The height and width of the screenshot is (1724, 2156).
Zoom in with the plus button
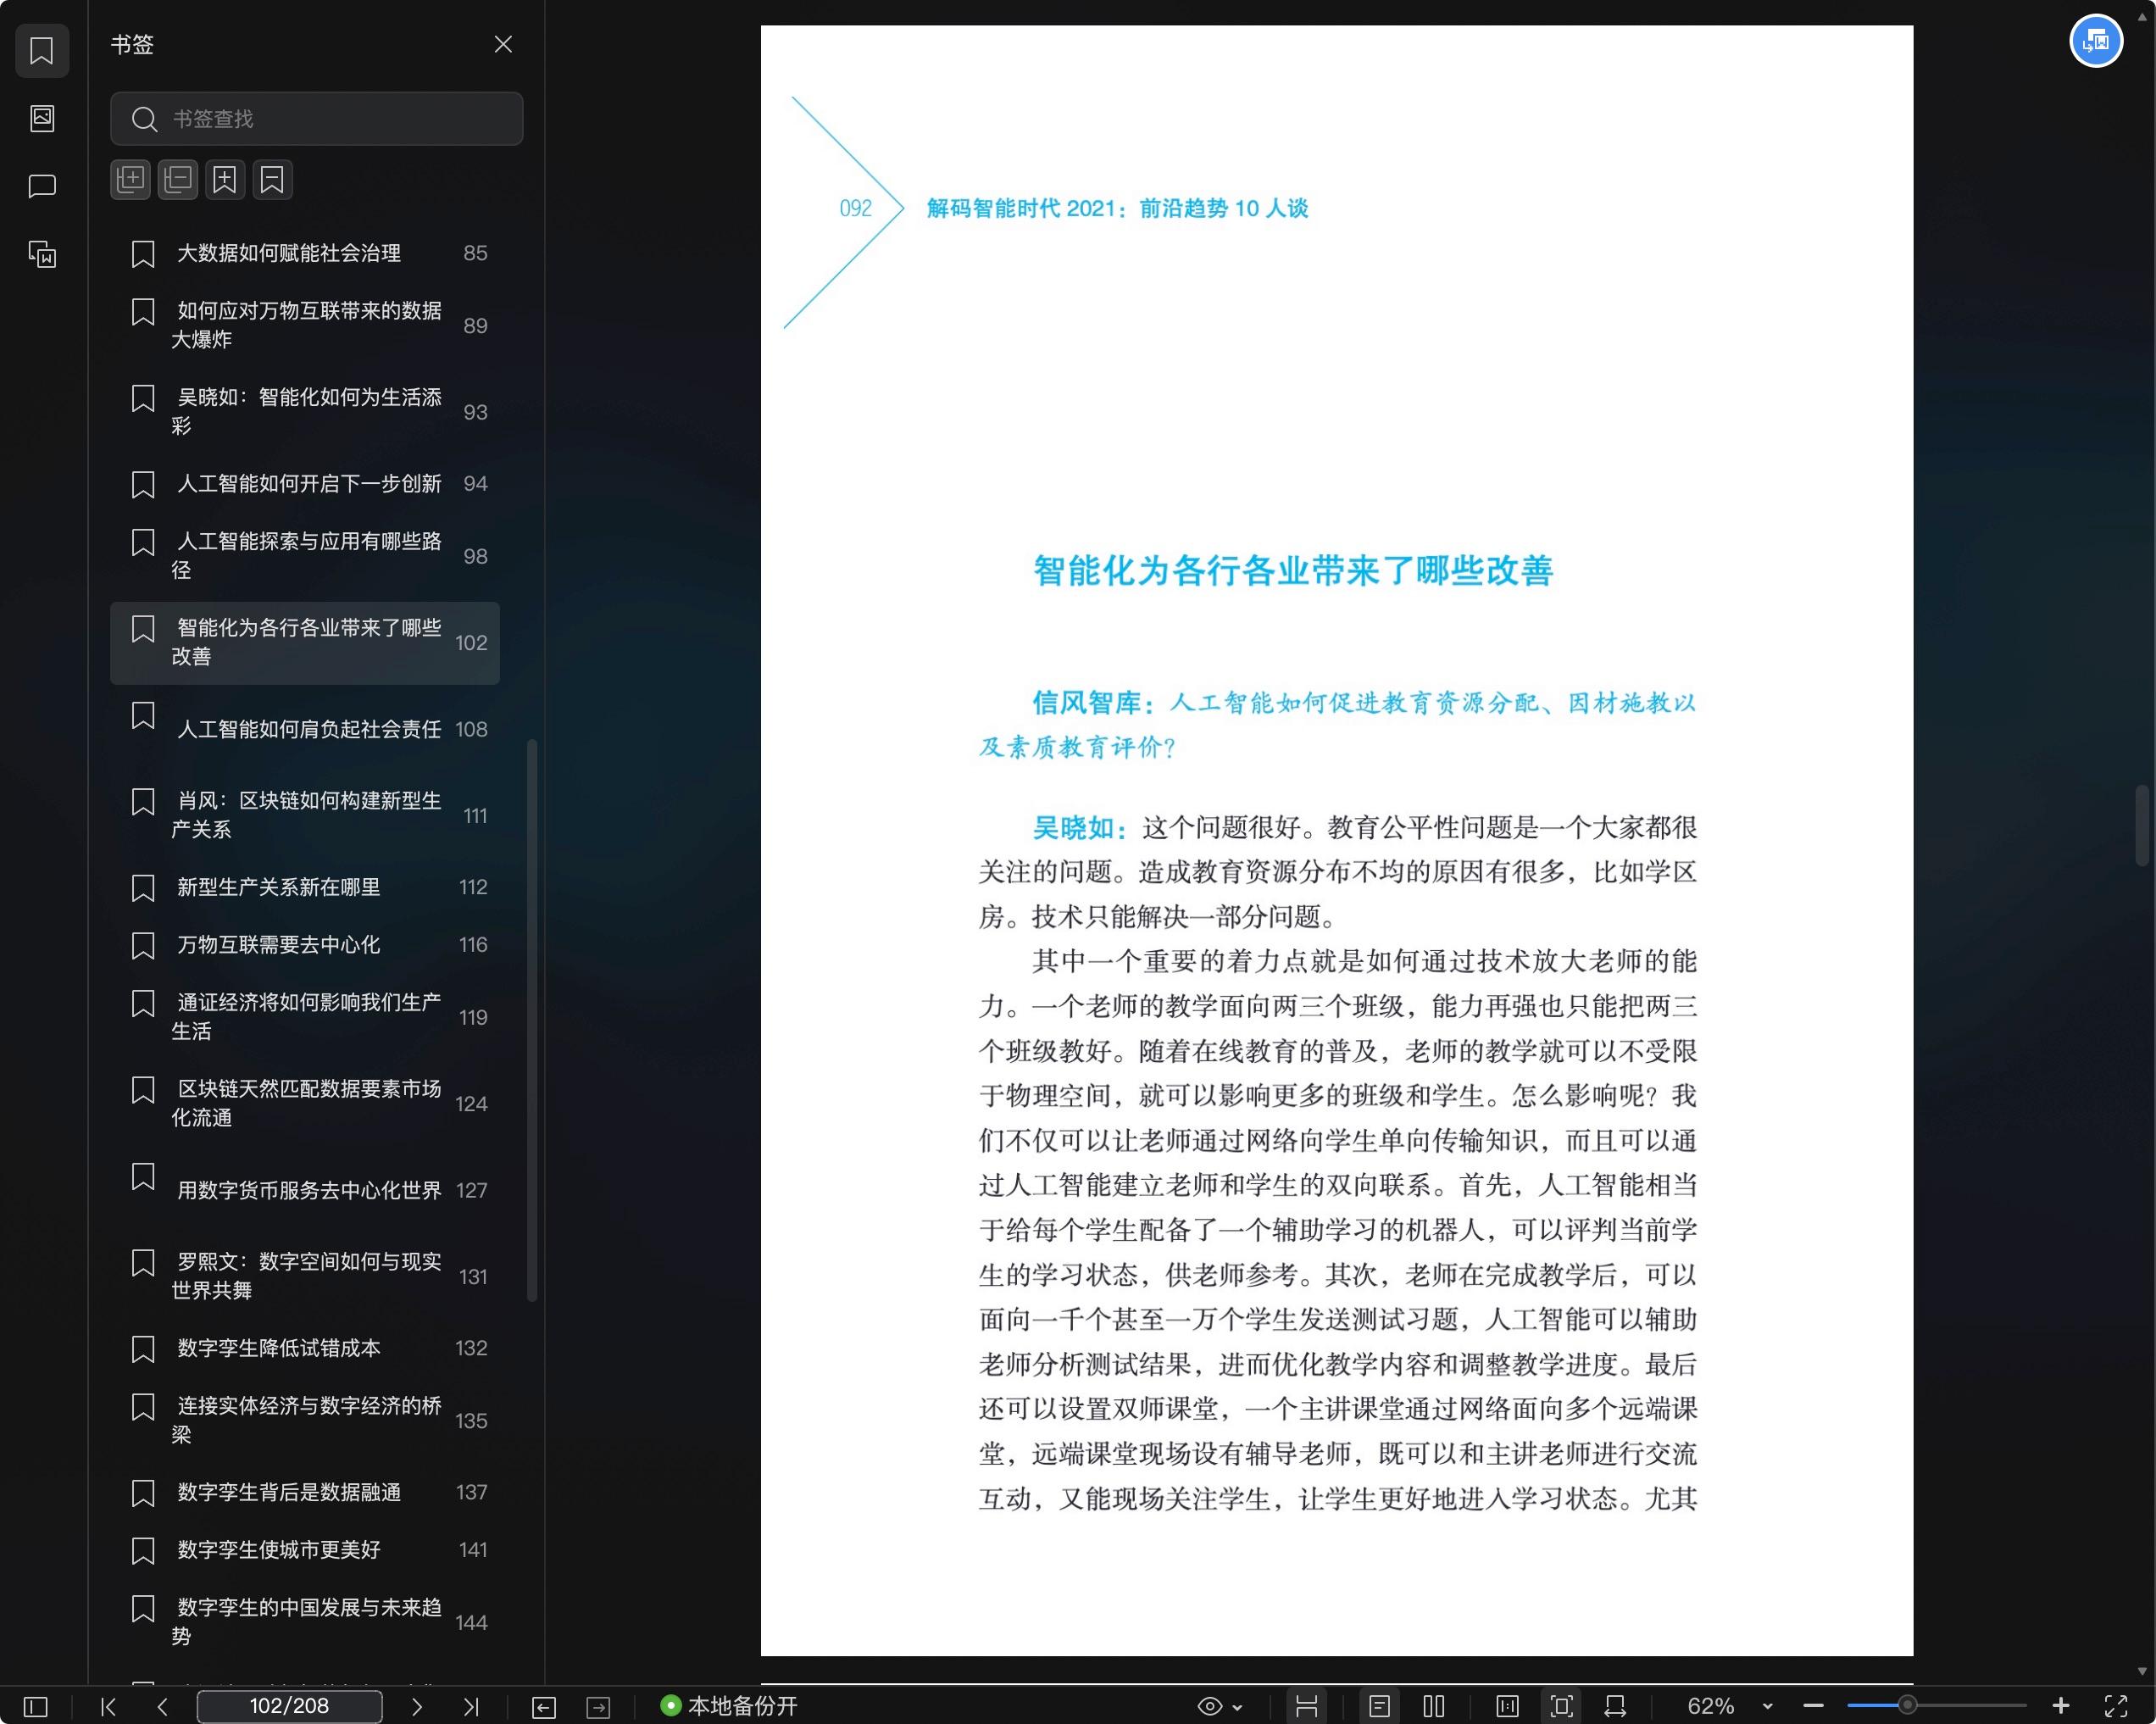pyautogui.click(x=2061, y=1706)
